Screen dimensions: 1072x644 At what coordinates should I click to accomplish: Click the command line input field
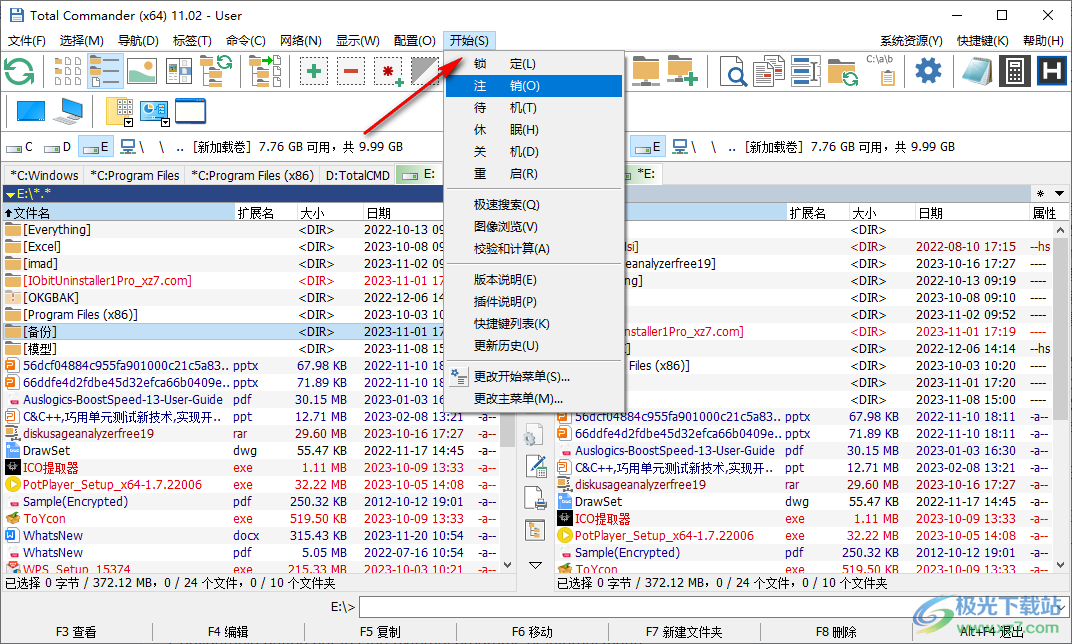click(x=713, y=607)
